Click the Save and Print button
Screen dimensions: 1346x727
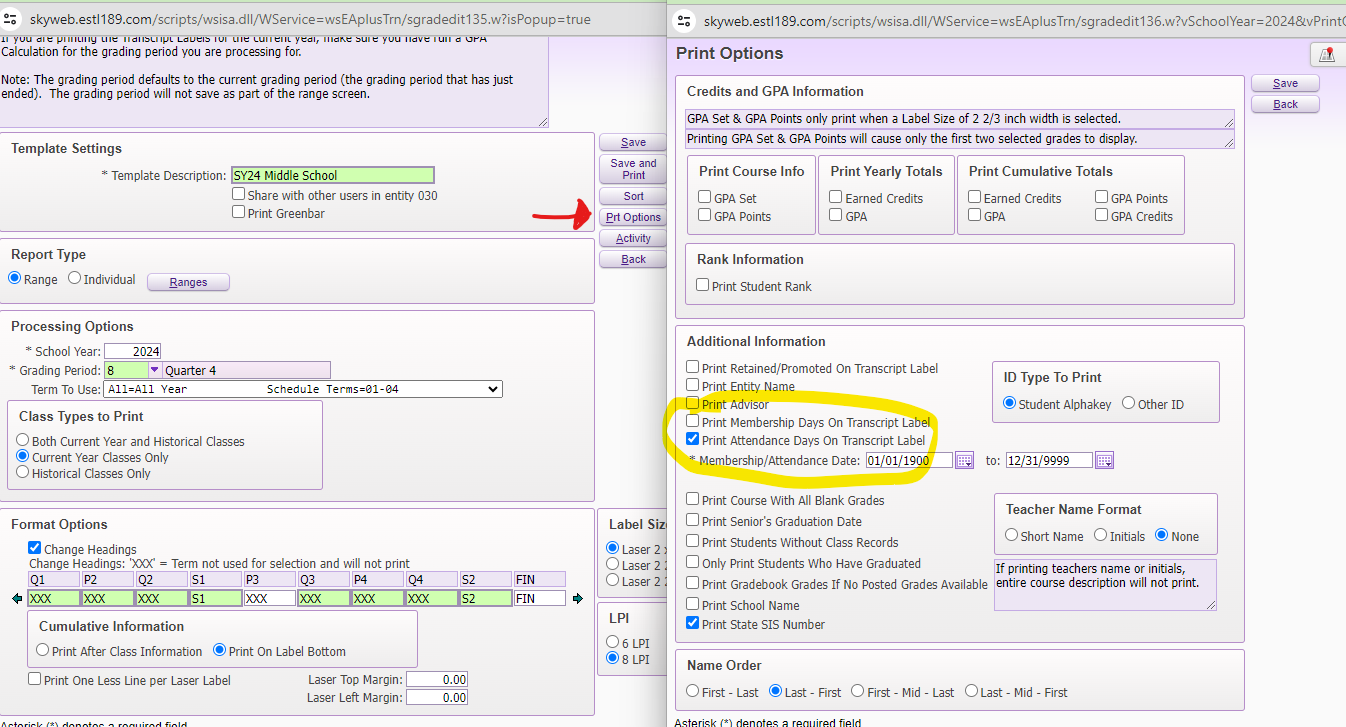[633, 169]
